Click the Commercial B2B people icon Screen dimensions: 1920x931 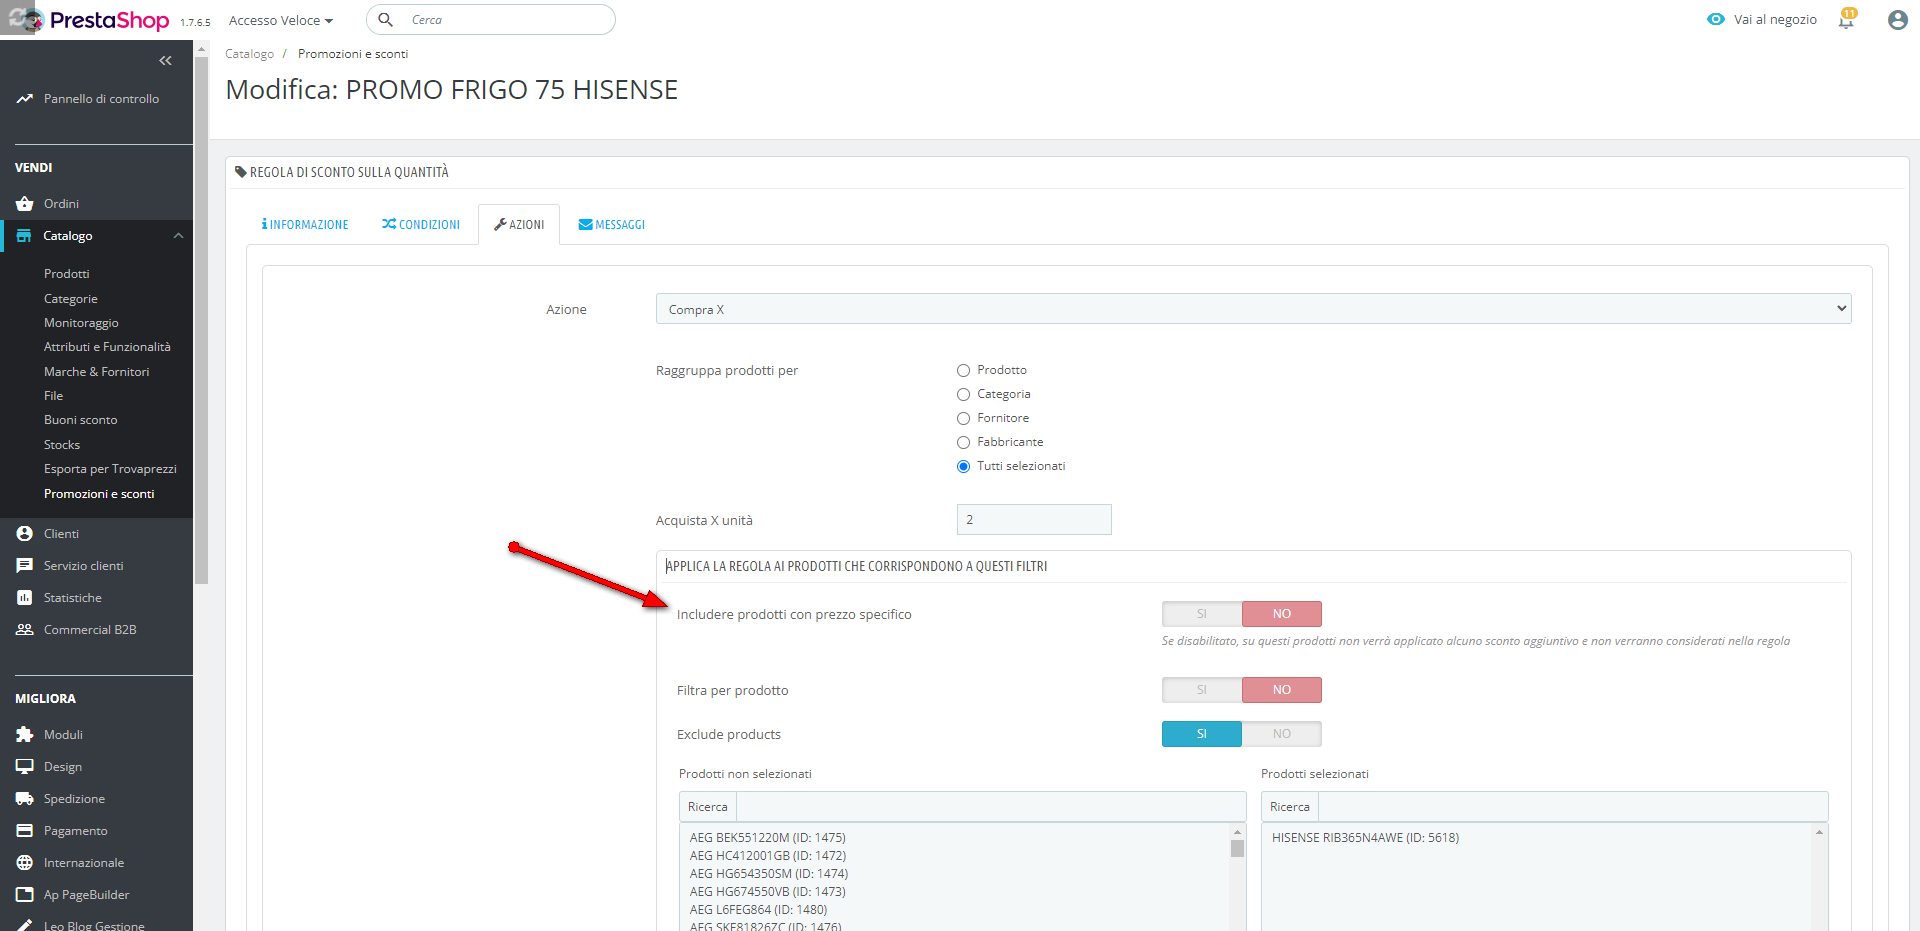[25, 630]
